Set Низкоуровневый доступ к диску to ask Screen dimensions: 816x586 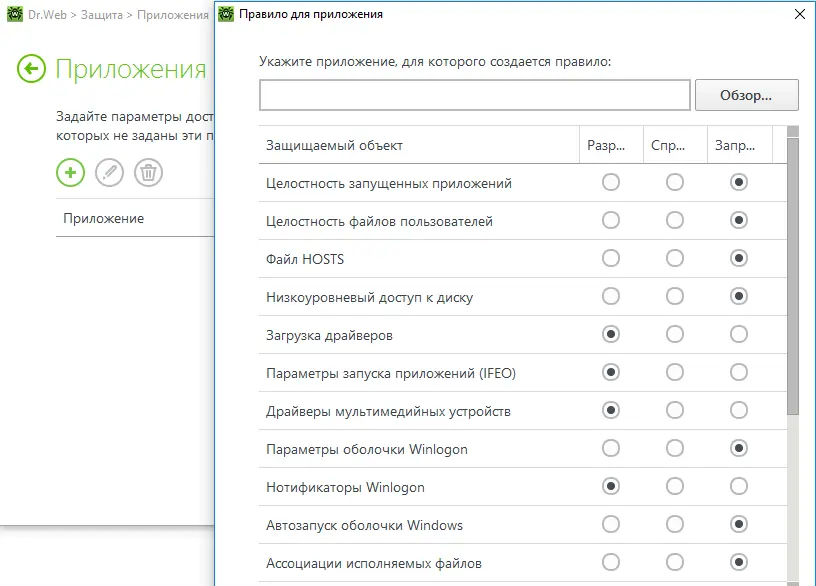pyautogui.click(x=675, y=296)
